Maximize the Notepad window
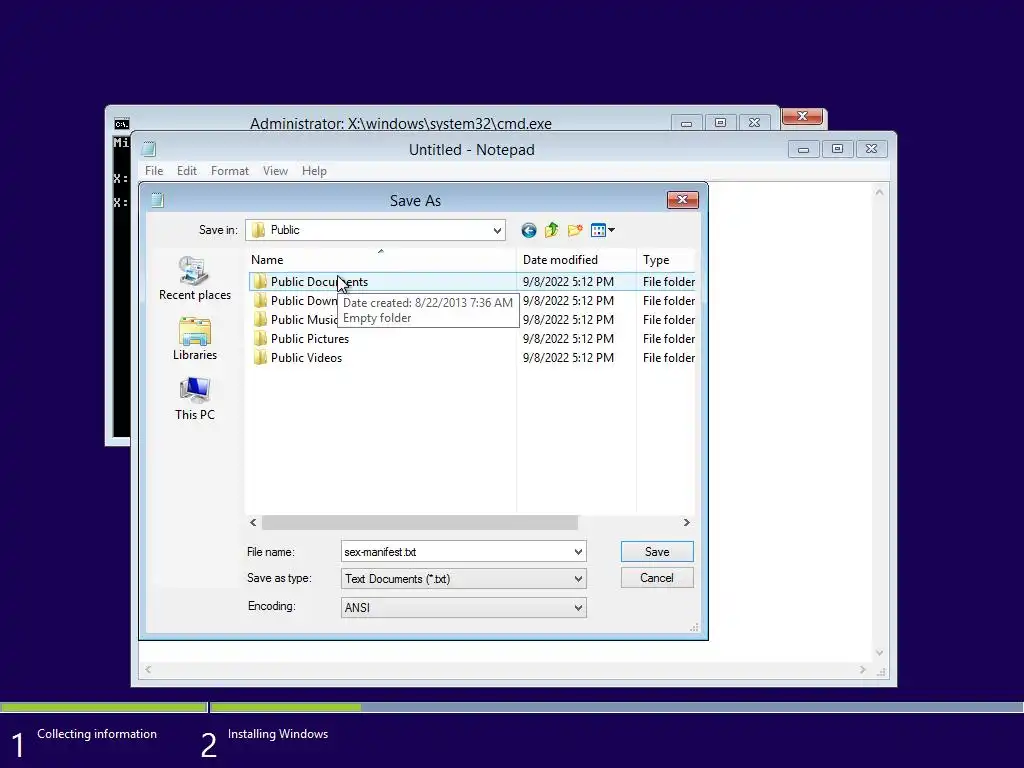Image resolution: width=1024 pixels, height=768 pixels. click(837, 149)
